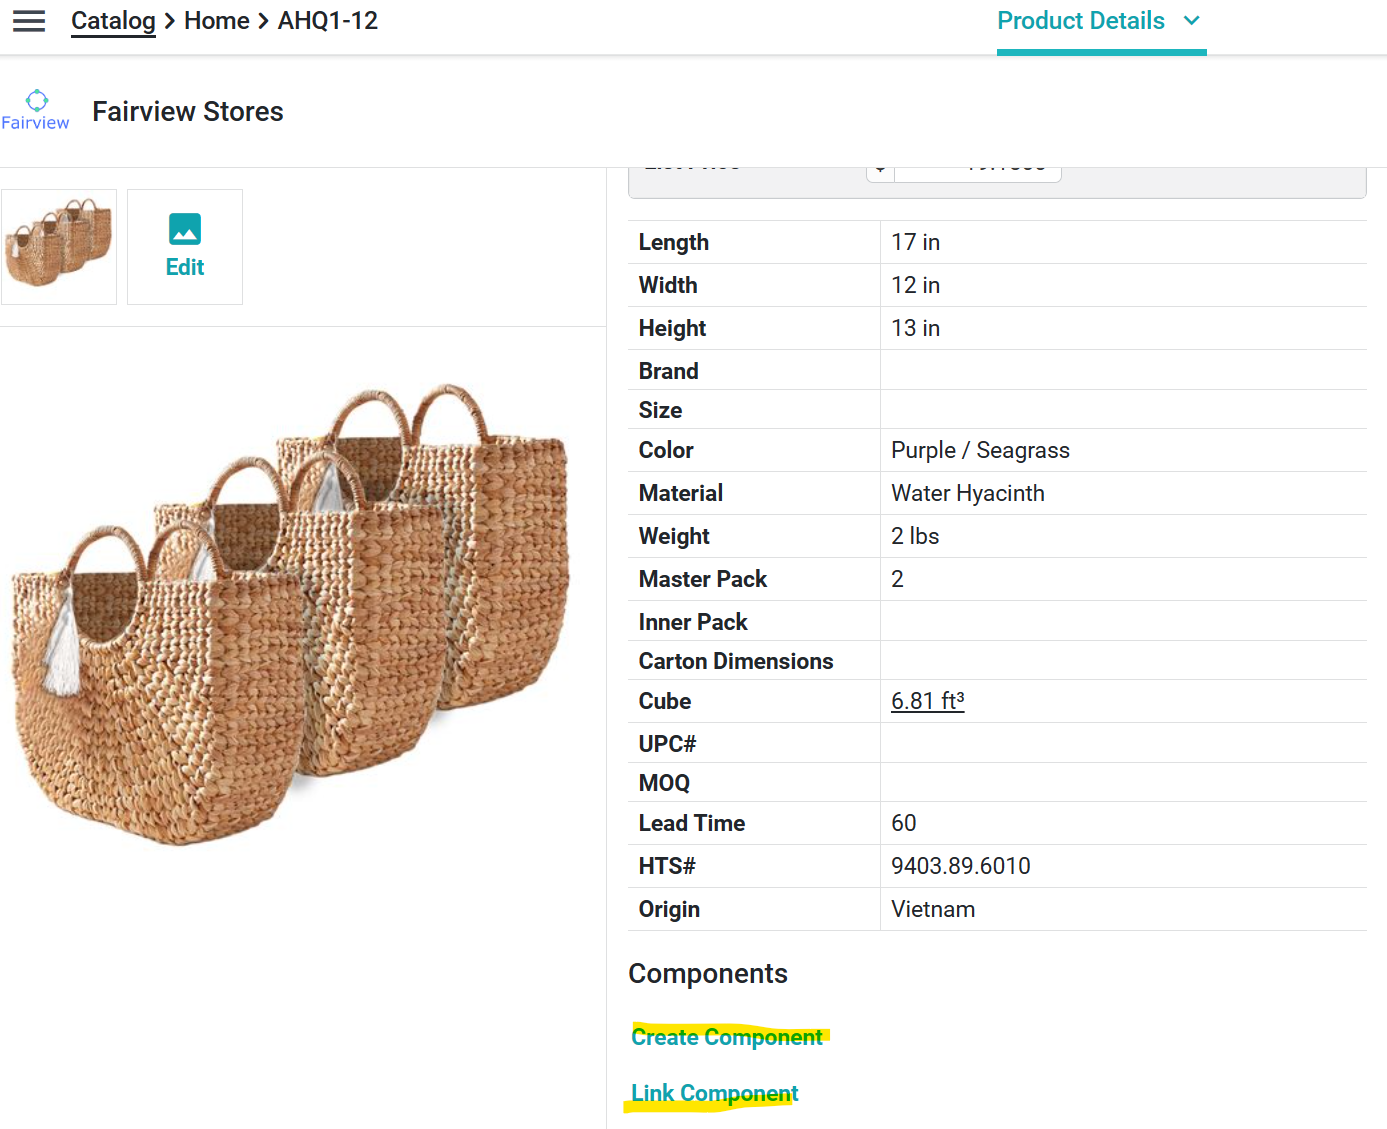Click the Purple / Seagrass color value
This screenshot has width=1387, height=1129.
980,450
